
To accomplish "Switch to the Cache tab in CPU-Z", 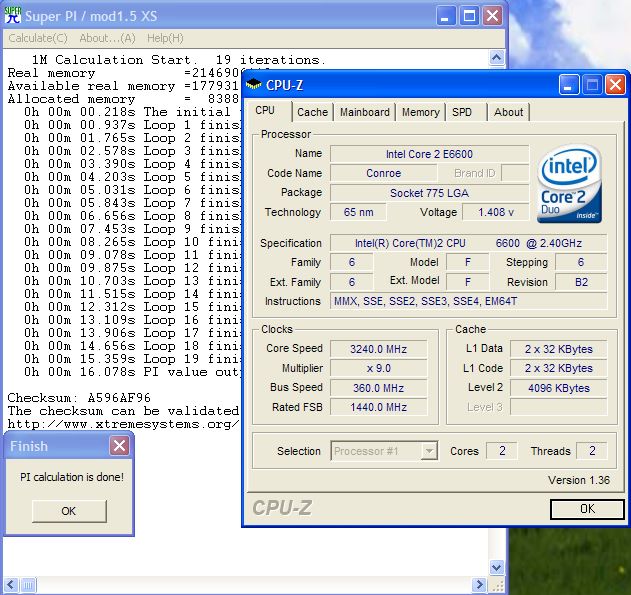I will click(312, 112).
